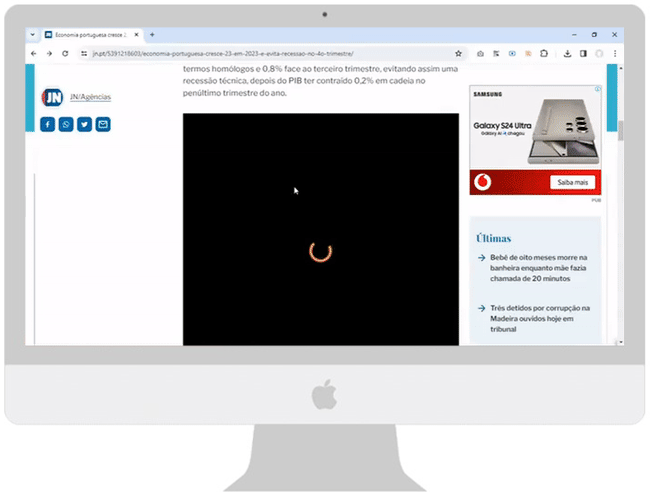Share article via WhatsApp icon
The height and width of the screenshot is (495, 650).
(66, 124)
